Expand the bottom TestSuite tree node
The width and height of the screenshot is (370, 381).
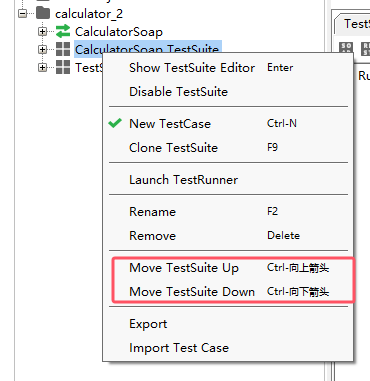(42, 67)
